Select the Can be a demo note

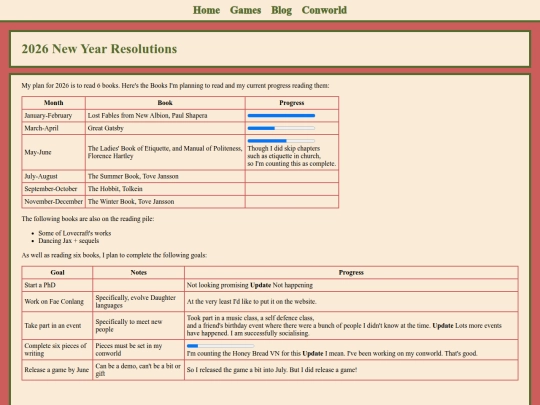coord(138,370)
